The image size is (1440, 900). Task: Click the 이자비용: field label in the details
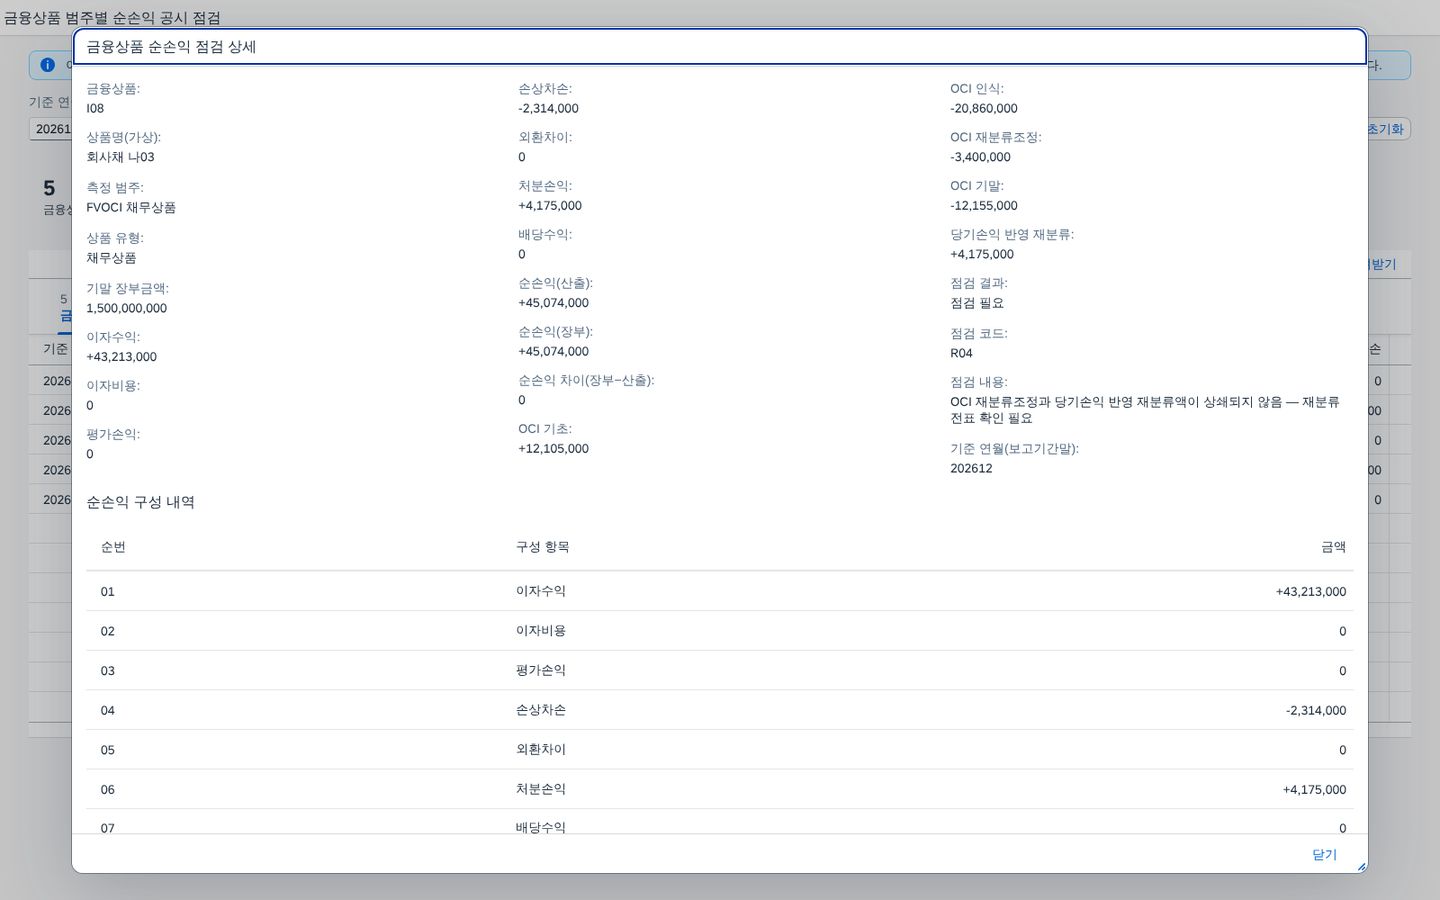(113, 385)
